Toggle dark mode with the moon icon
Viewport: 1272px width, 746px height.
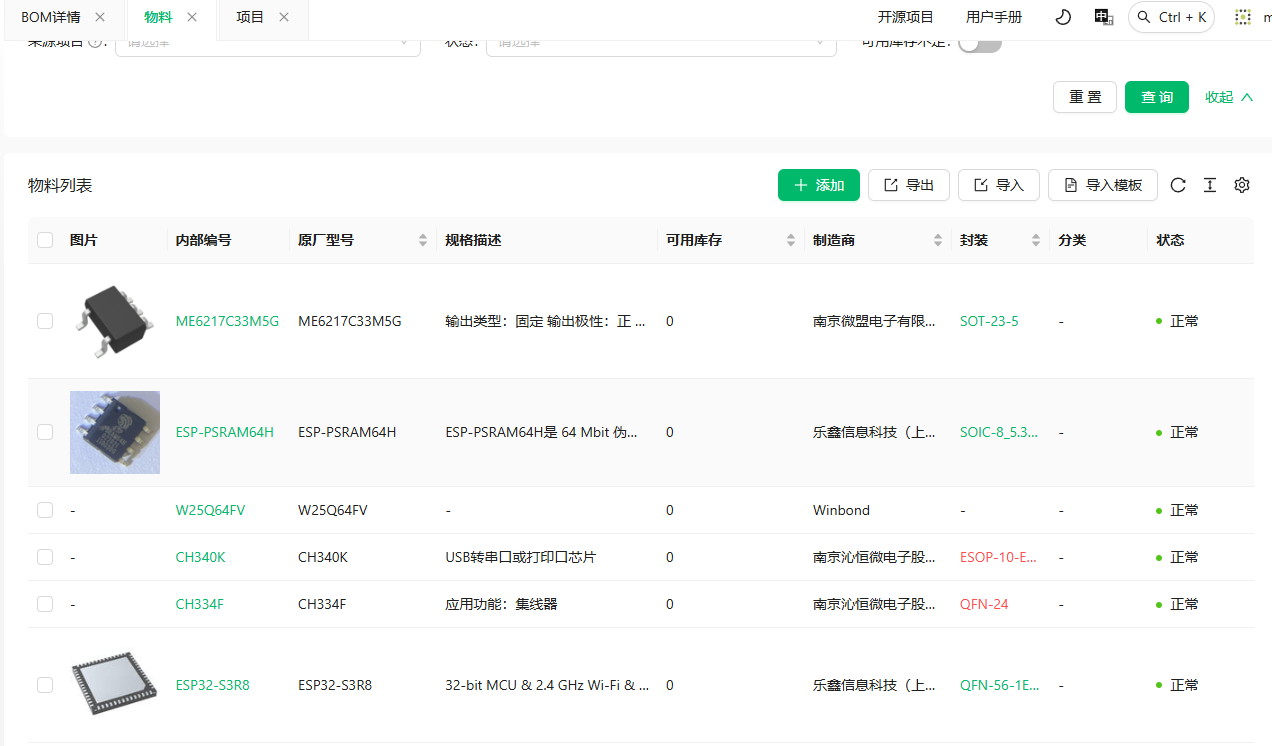coord(1063,17)
